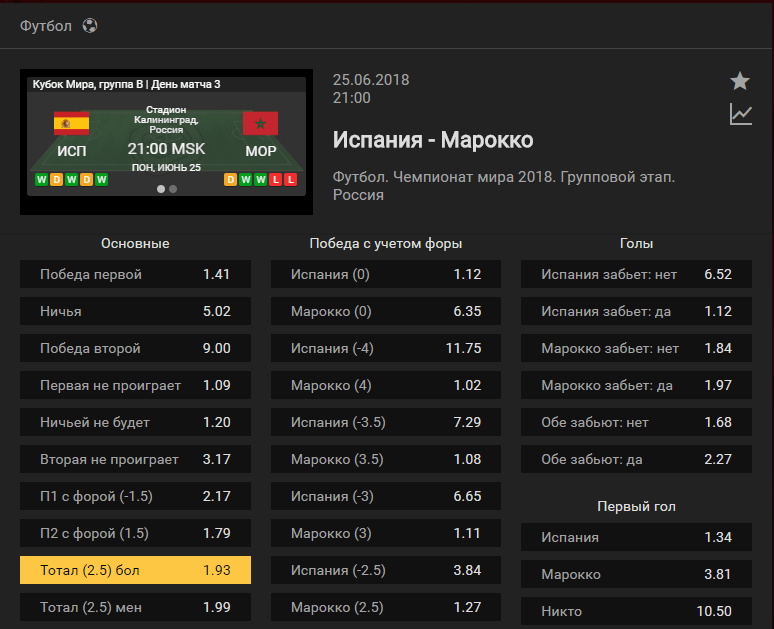This screenshot has height=629, width=774.
Task: Select Победа второй odds 9.00
Action: (135, 348)
